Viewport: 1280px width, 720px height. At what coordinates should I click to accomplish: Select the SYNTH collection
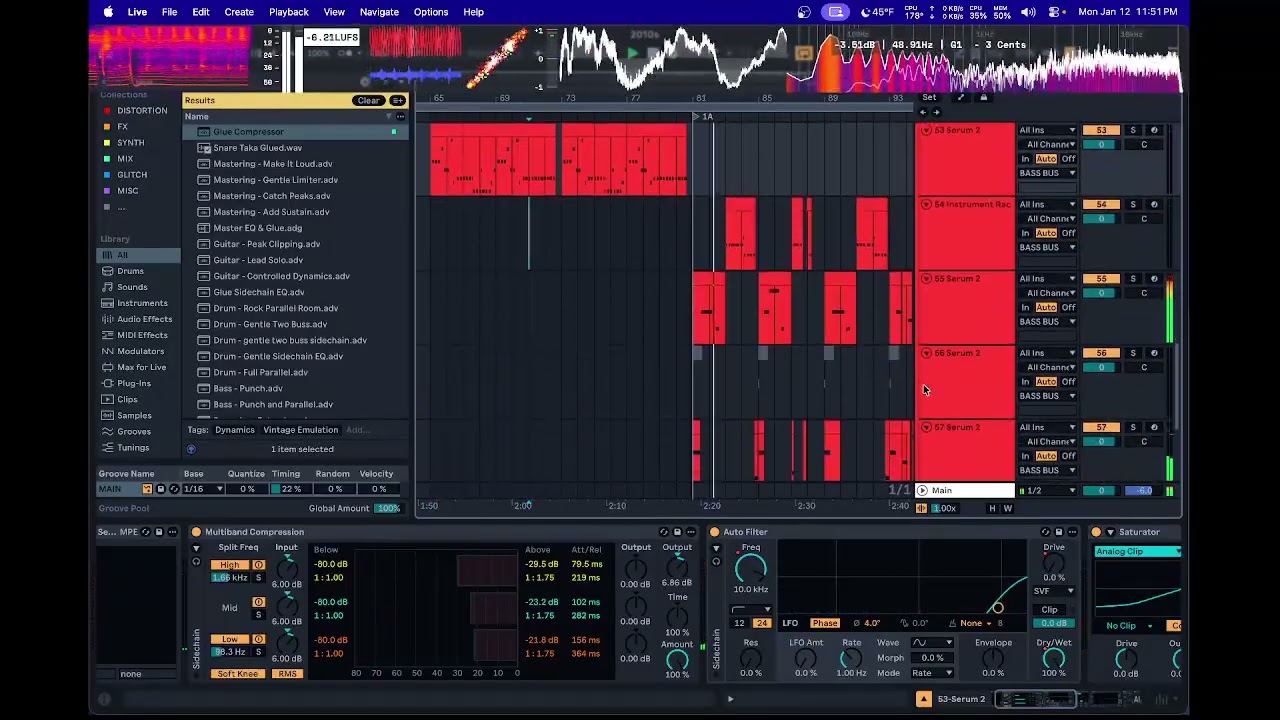130,143
